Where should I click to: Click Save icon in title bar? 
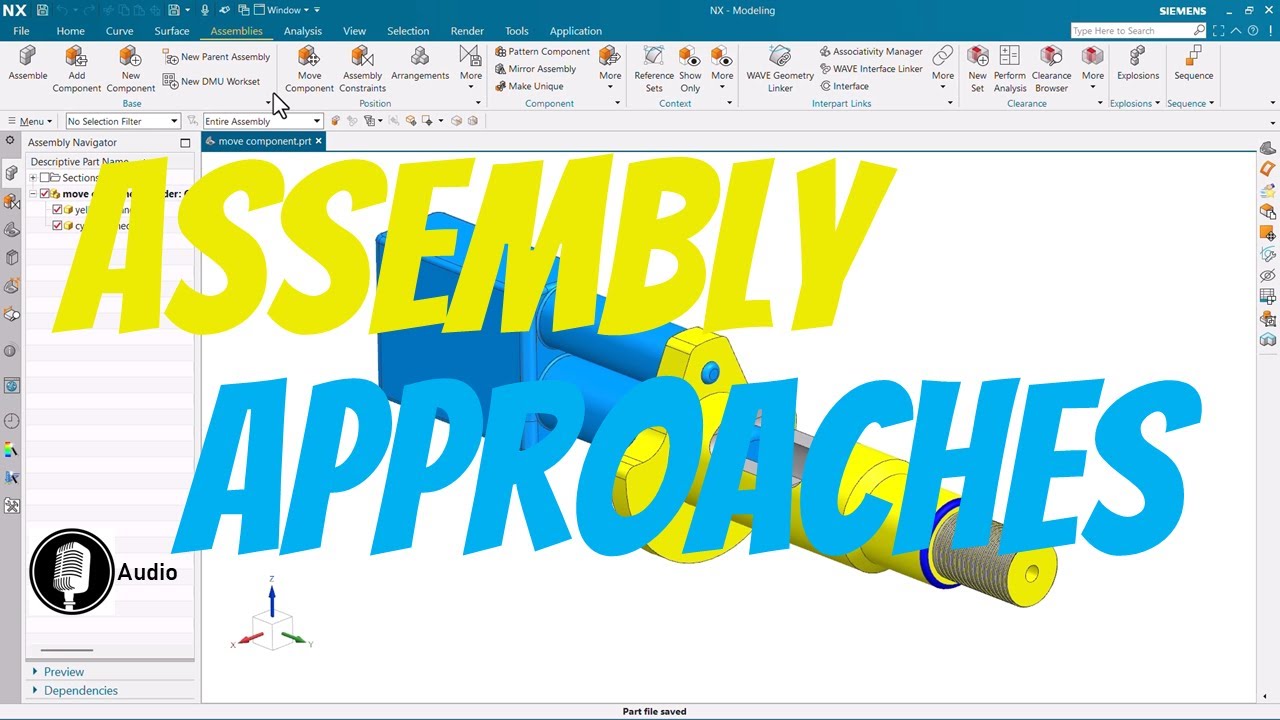coord(42,10)
